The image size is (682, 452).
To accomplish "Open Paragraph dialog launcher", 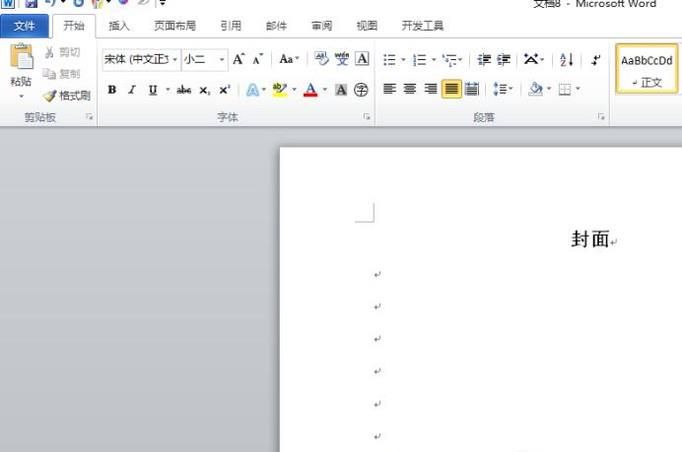I will click(601, 117).
